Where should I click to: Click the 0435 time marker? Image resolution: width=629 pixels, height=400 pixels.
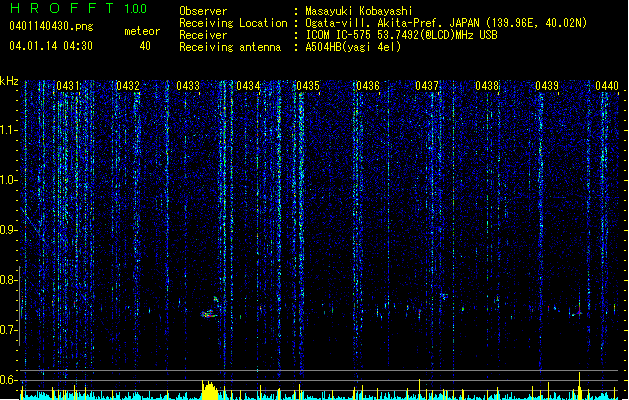tap(308, 86)
